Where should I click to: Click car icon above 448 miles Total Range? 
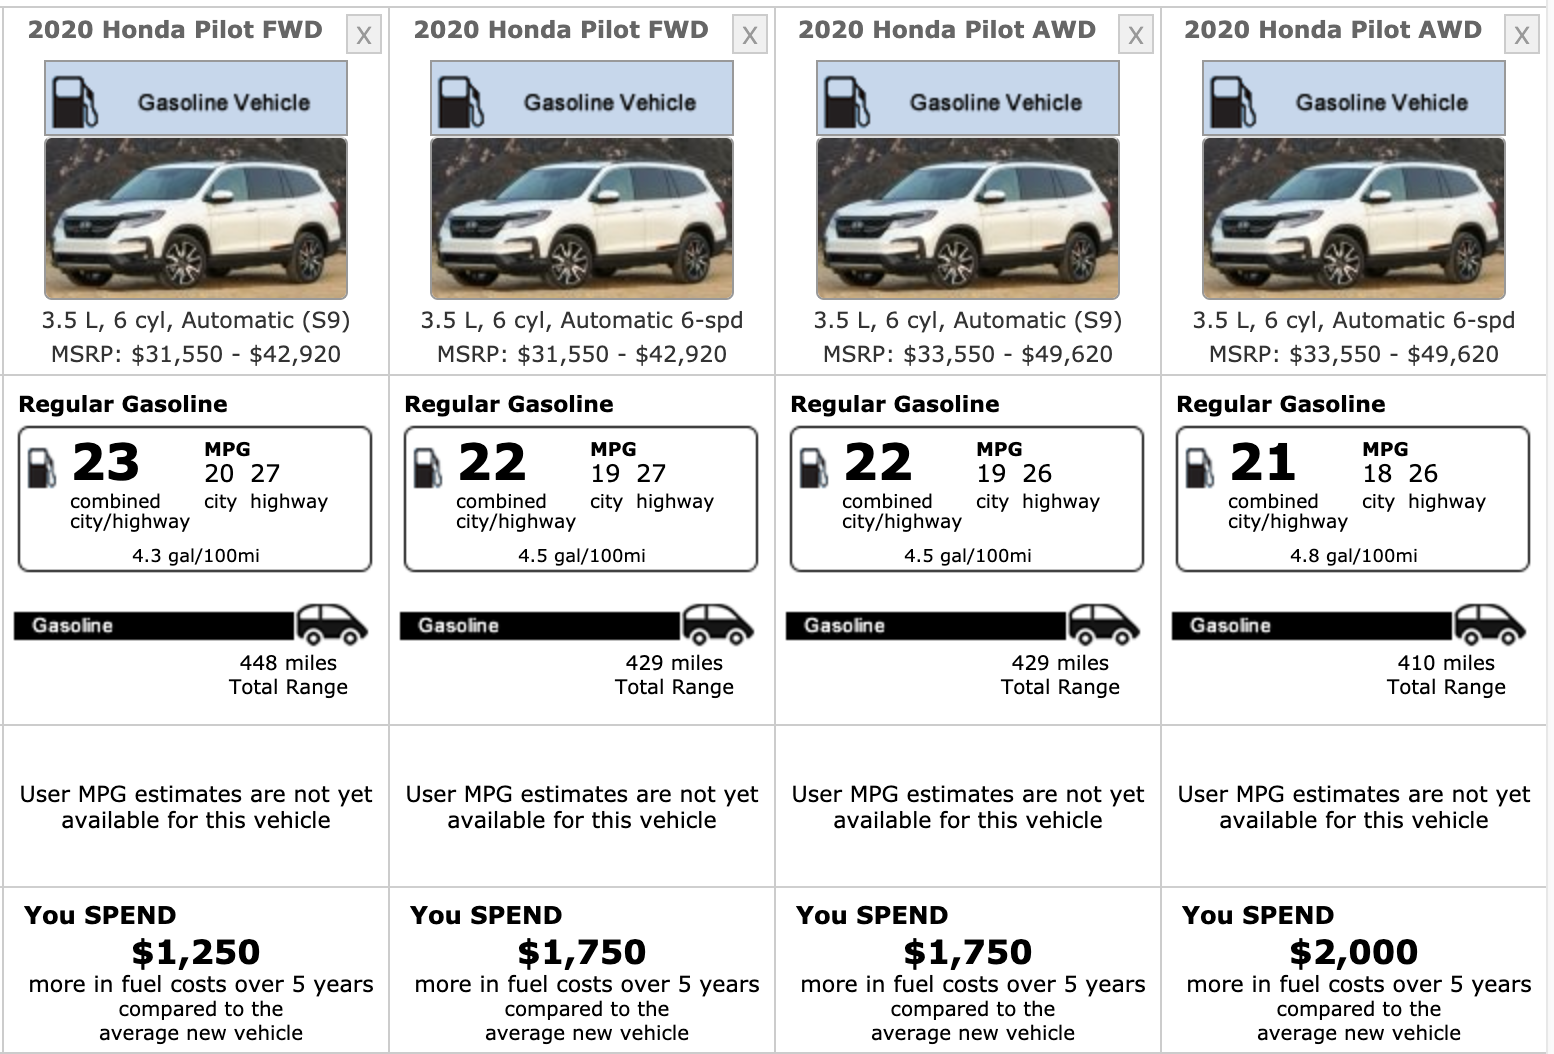click(x=333, y=625)
